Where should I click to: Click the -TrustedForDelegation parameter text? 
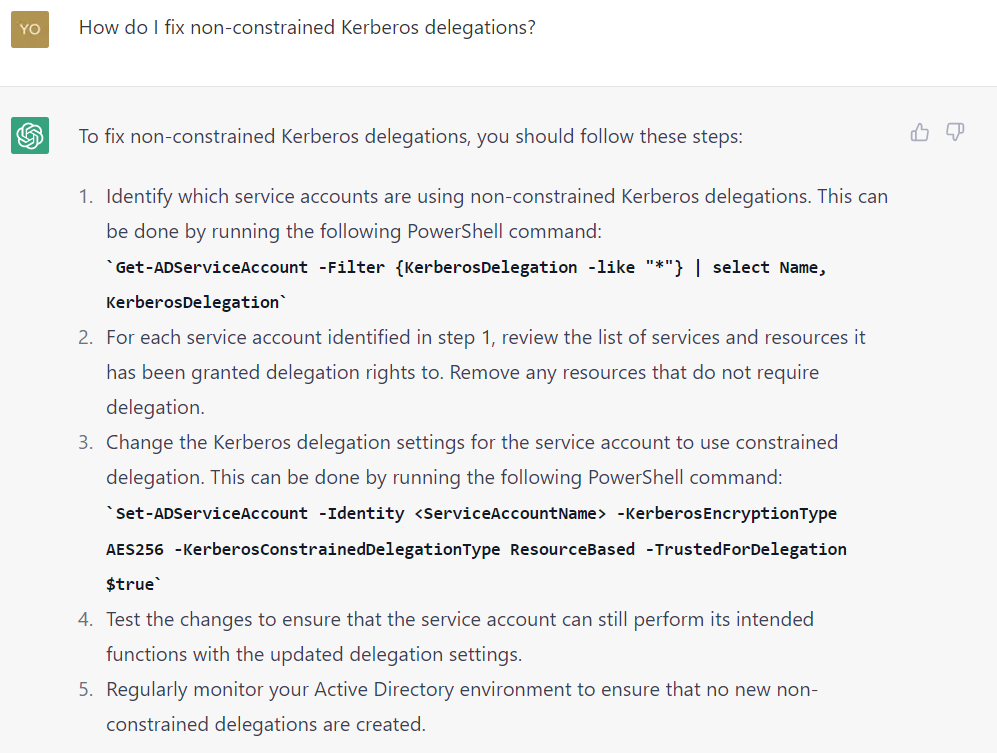point(750,549)
